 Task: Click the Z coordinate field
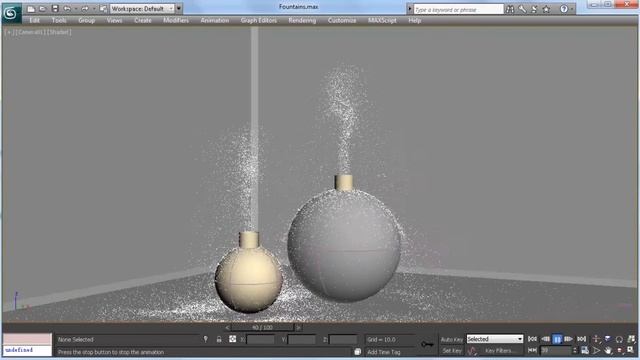[x=343, y=339]
